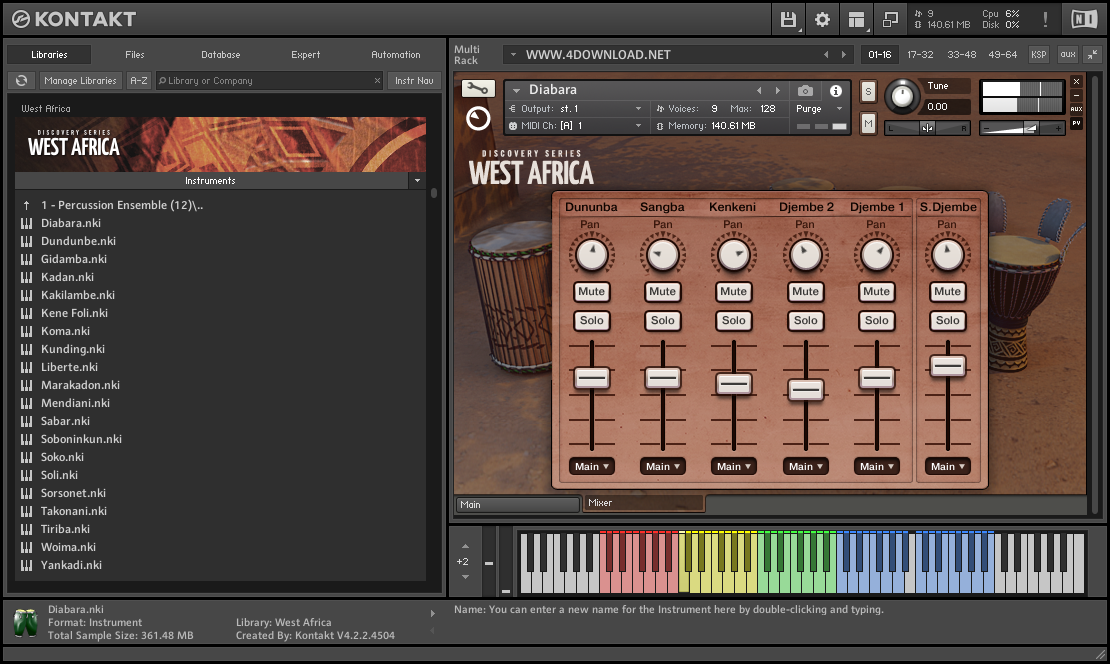Click the Native Instruments logo
1110x664 pixels.
click(x=1084, y=19)
